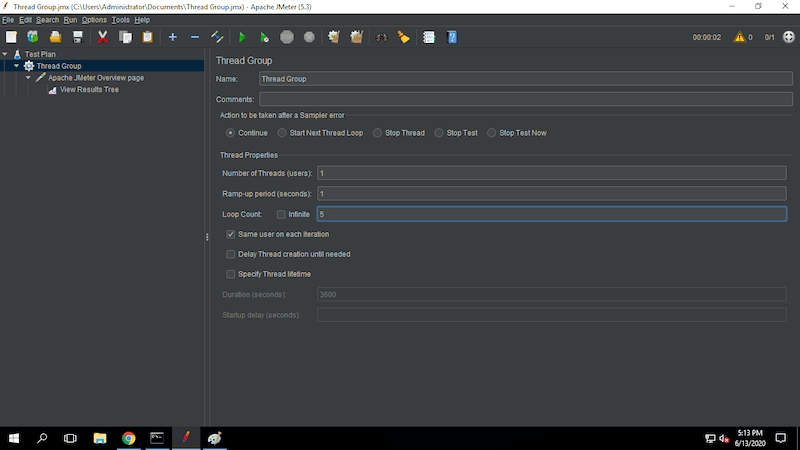Viewport: 800px width, 450px height.
Task: Select Start Next Thread Loop option
Action: pyautogui.click(x=282, y=133)
